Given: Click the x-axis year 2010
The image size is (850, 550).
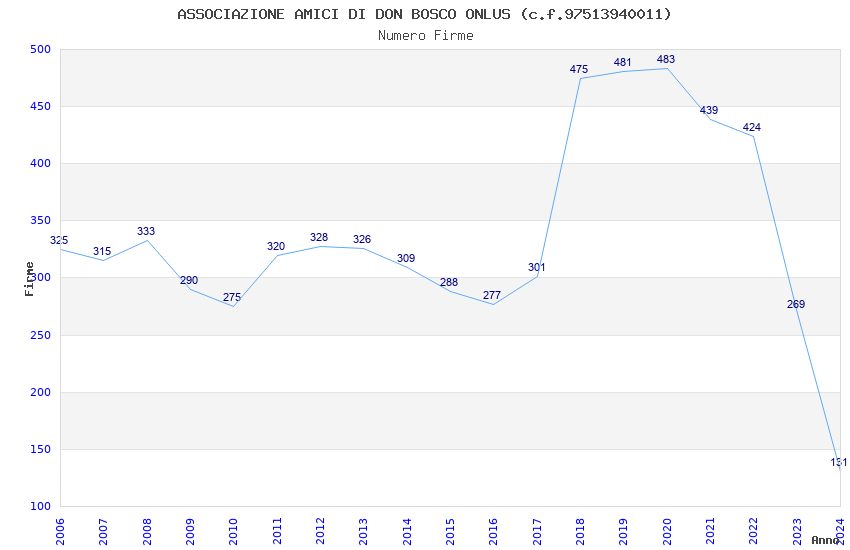Looking at the screenshot, I should [x=233, y=531].
